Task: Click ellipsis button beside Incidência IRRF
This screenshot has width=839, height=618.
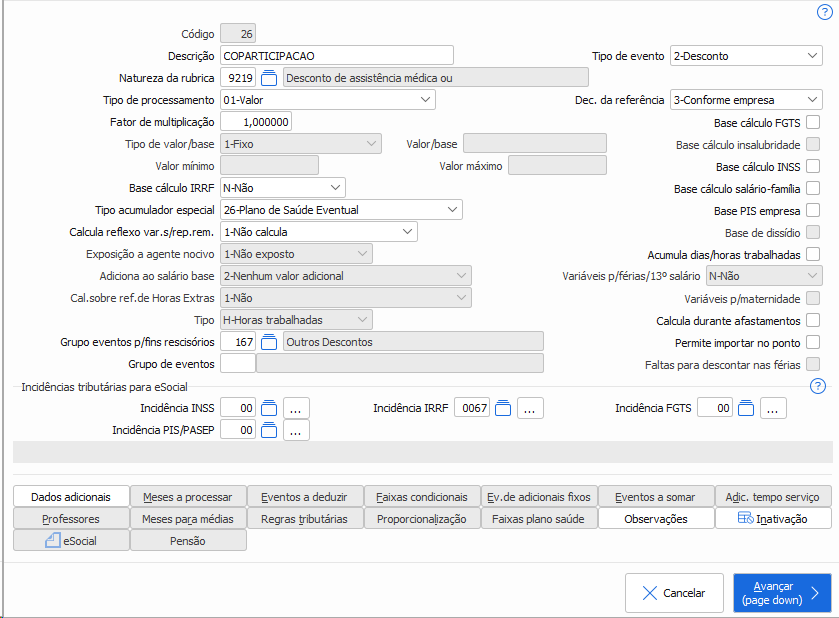Action: pos(531,407)
